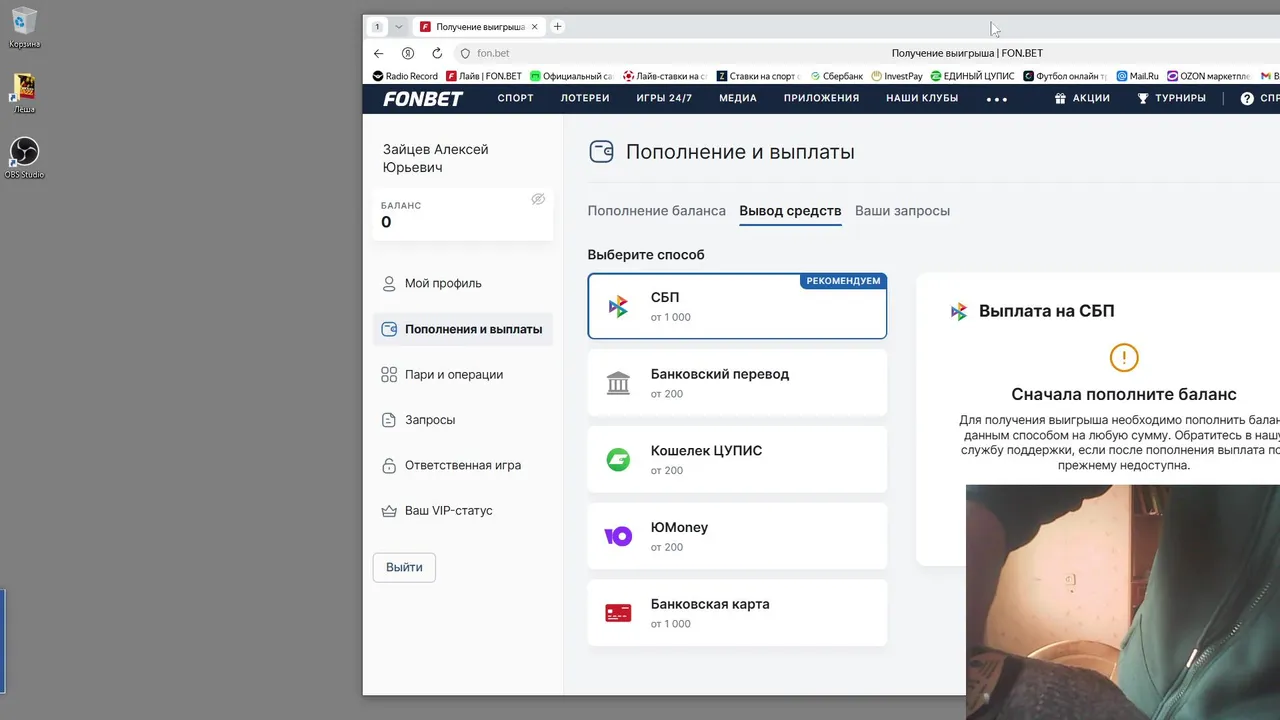
Task: Click the Выберите способ heading
Action: 646,255
